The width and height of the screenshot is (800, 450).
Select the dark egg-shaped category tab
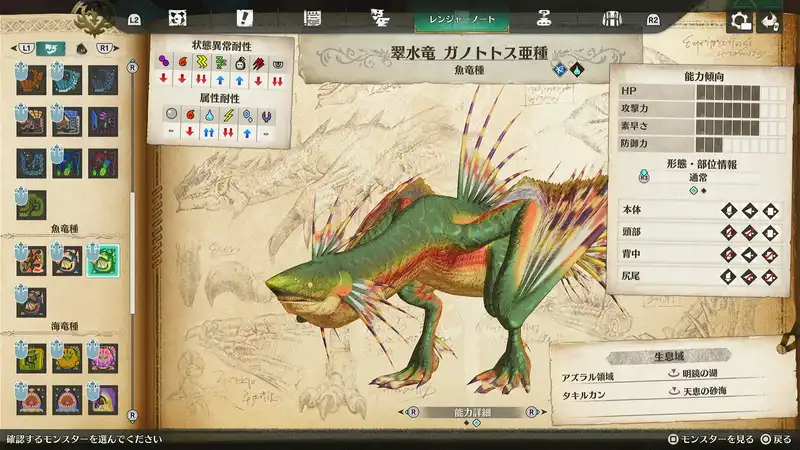click(x=81, y=49)
